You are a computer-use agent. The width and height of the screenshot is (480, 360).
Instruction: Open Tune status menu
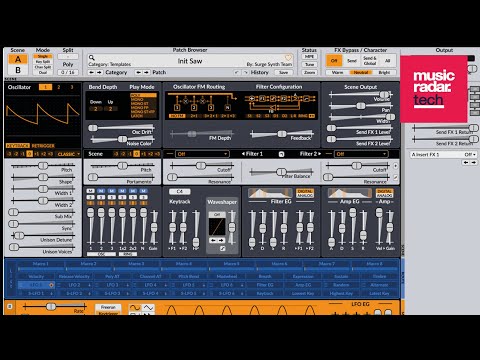pyautogui.click(x=309, y=64)
